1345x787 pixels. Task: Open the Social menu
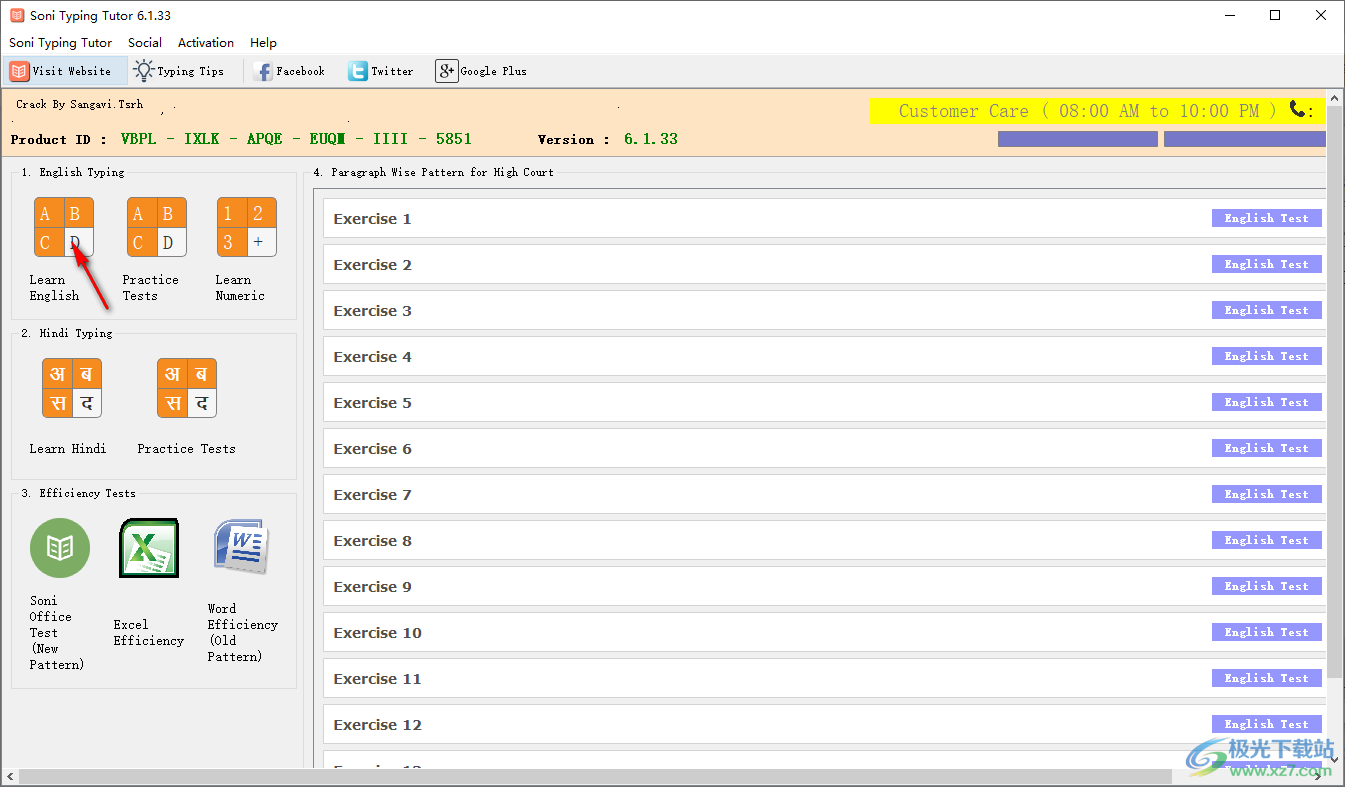144,43
